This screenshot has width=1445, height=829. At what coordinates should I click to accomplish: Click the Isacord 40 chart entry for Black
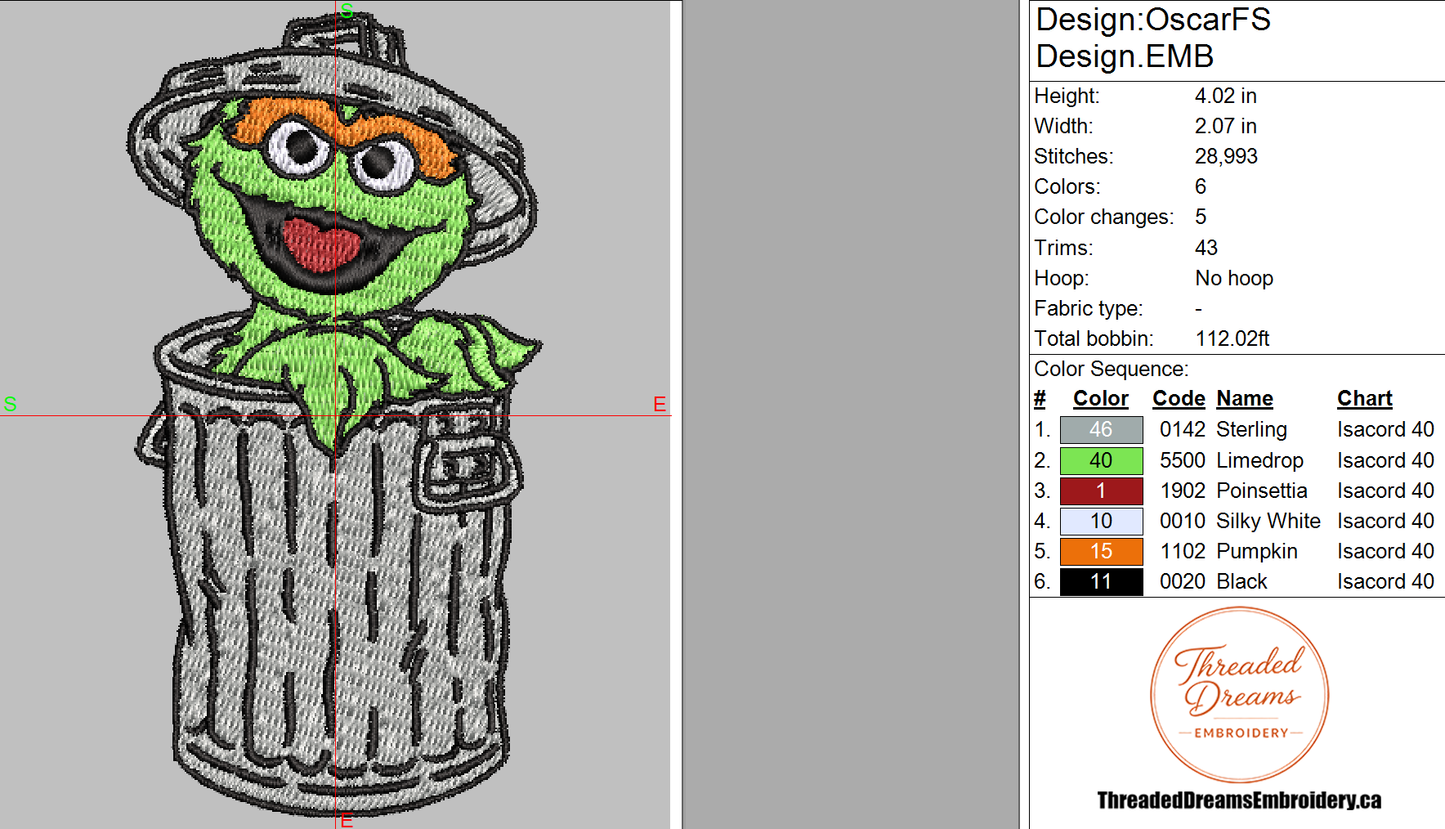1385,581
